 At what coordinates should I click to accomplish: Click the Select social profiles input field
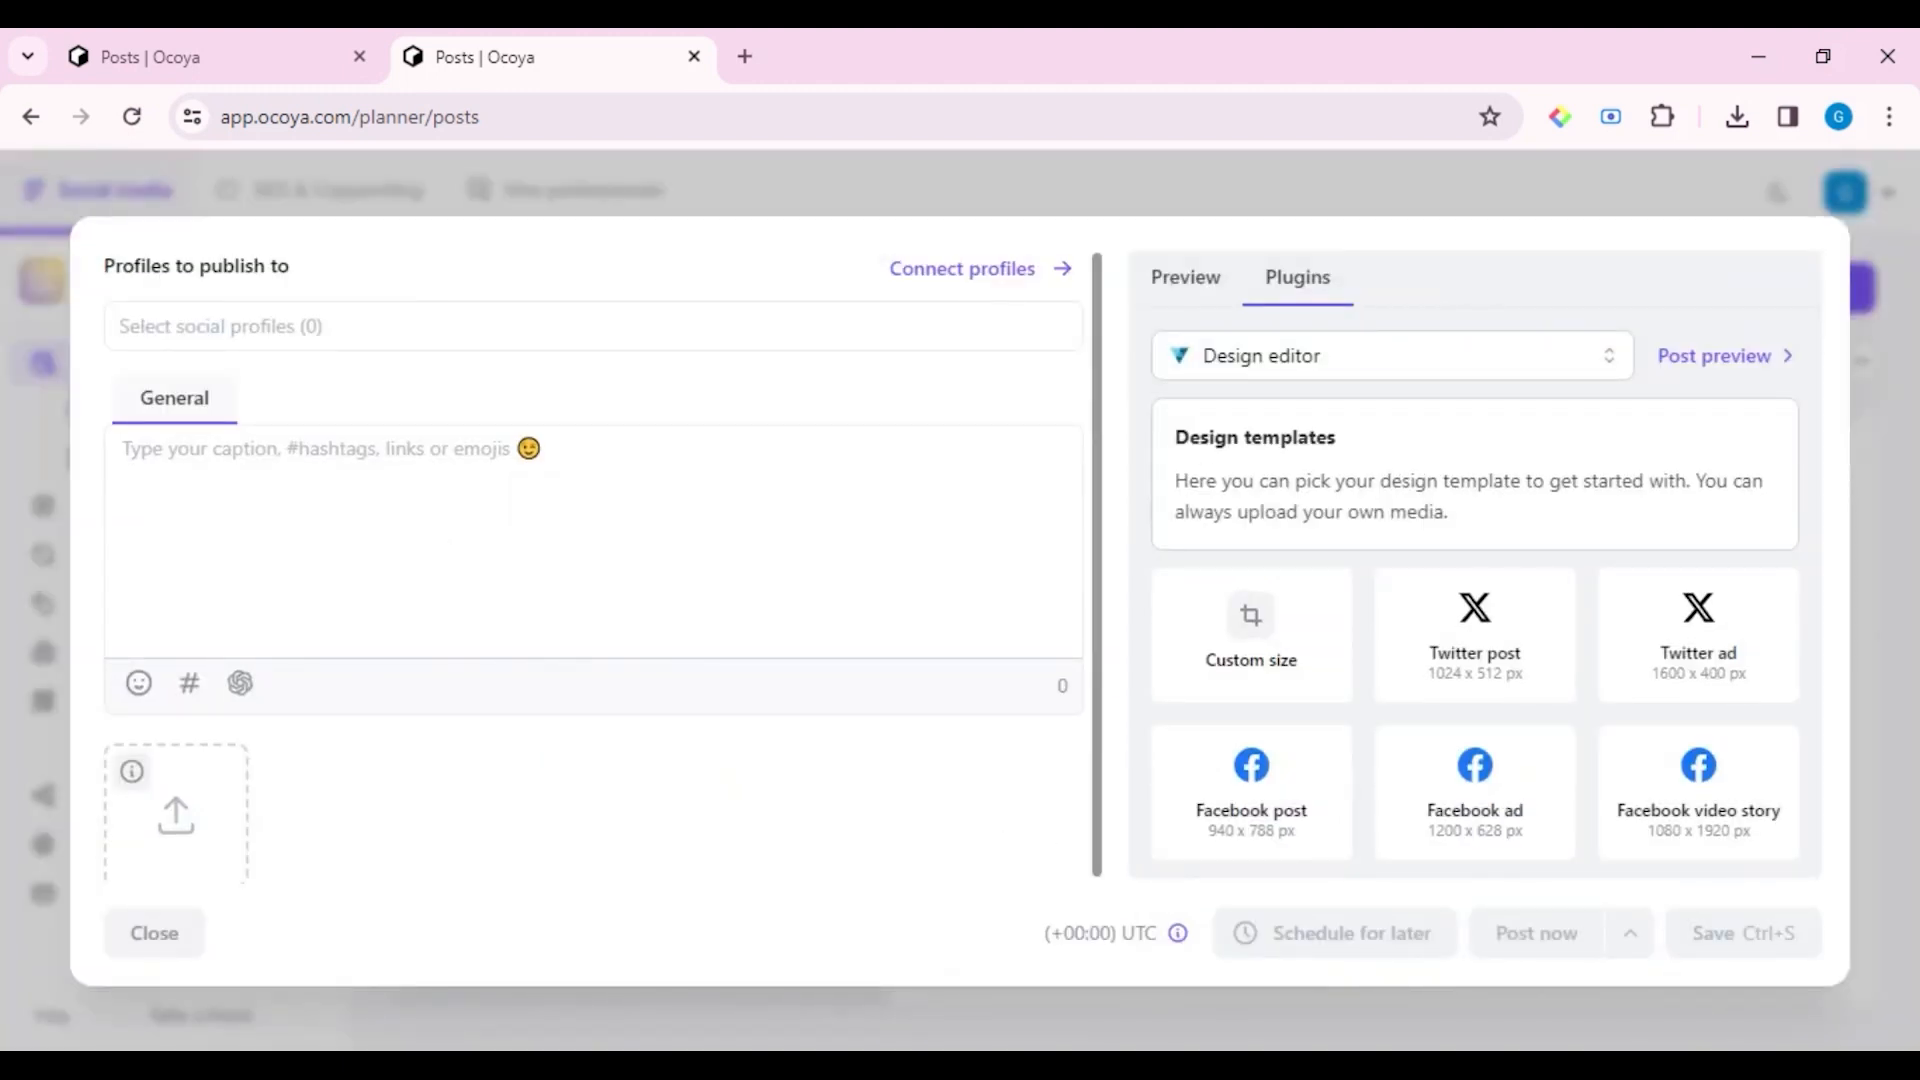coord(592,326)
